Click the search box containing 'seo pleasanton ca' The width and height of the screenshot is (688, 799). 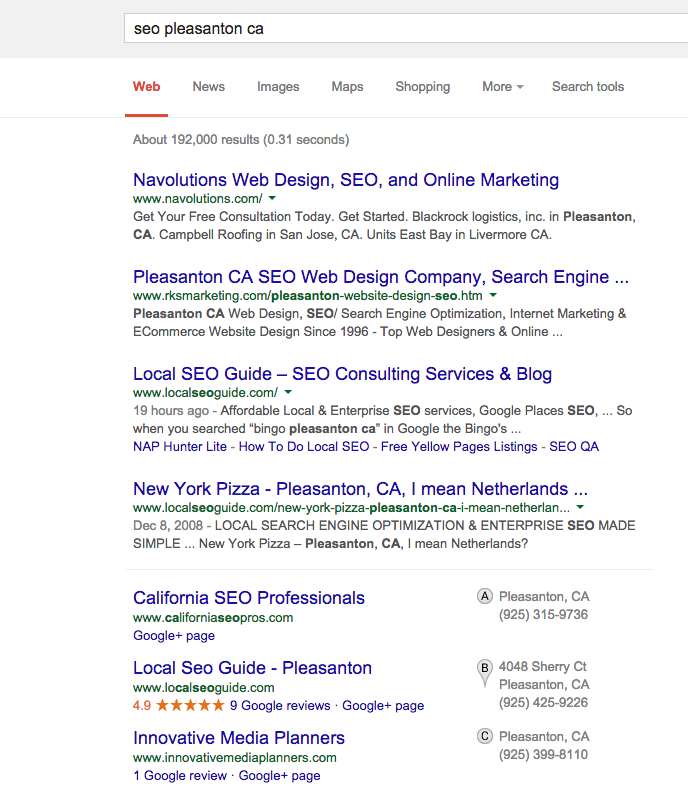pyautogui.click(x=406, y=29)
